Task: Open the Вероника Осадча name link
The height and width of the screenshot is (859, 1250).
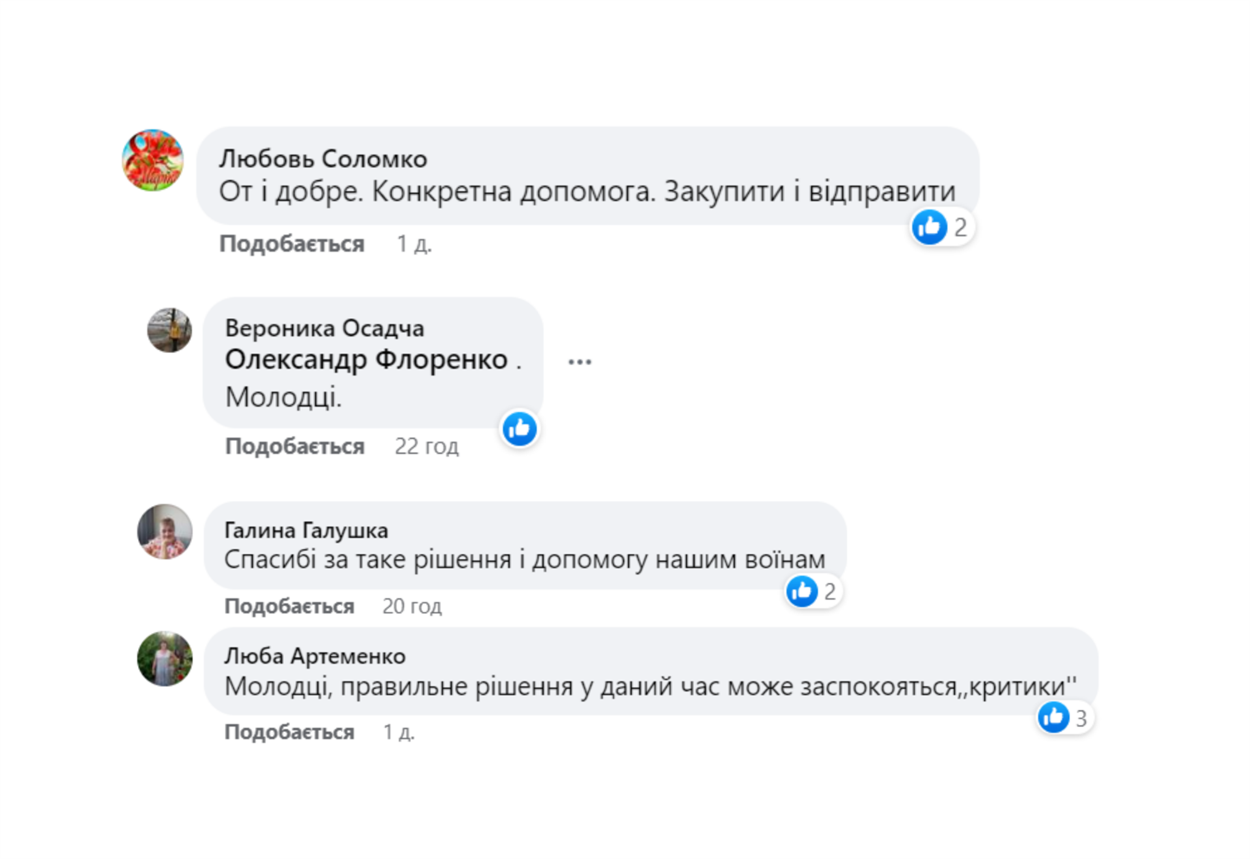Action: click(x=325, y=328)
